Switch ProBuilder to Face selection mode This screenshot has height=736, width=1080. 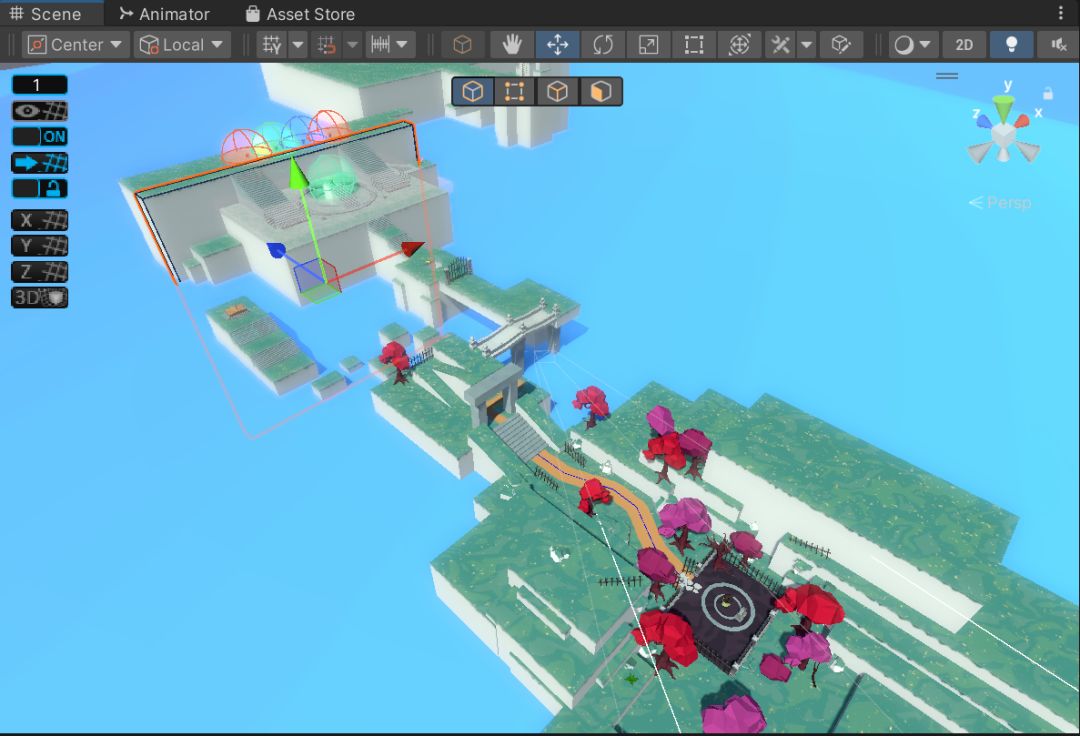[x=600, y=92]
